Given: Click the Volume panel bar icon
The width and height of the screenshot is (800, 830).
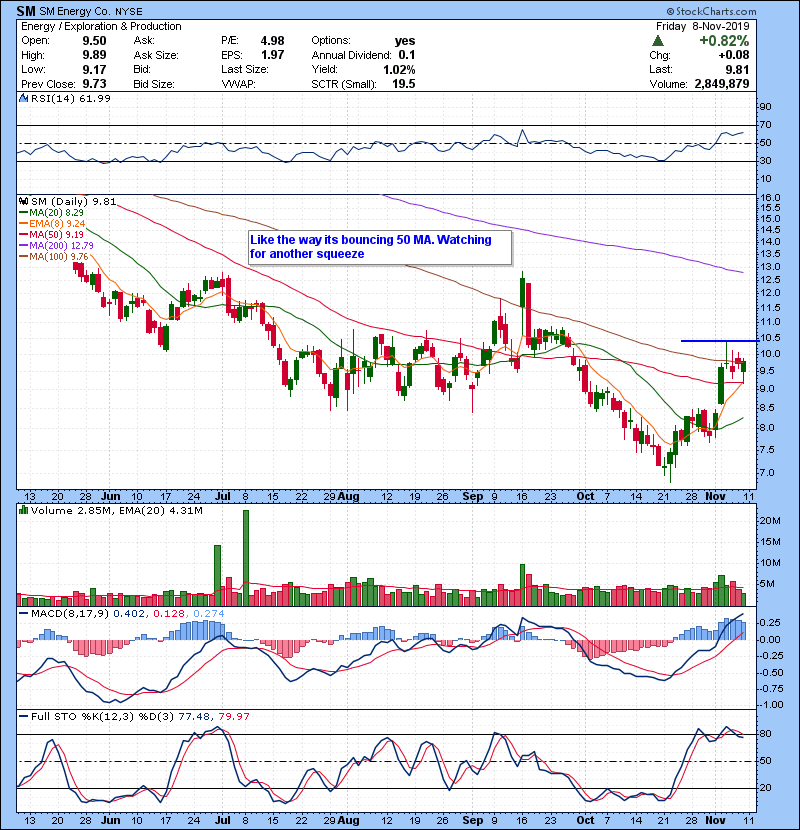Looking at the screenshot, I should 23,510.
